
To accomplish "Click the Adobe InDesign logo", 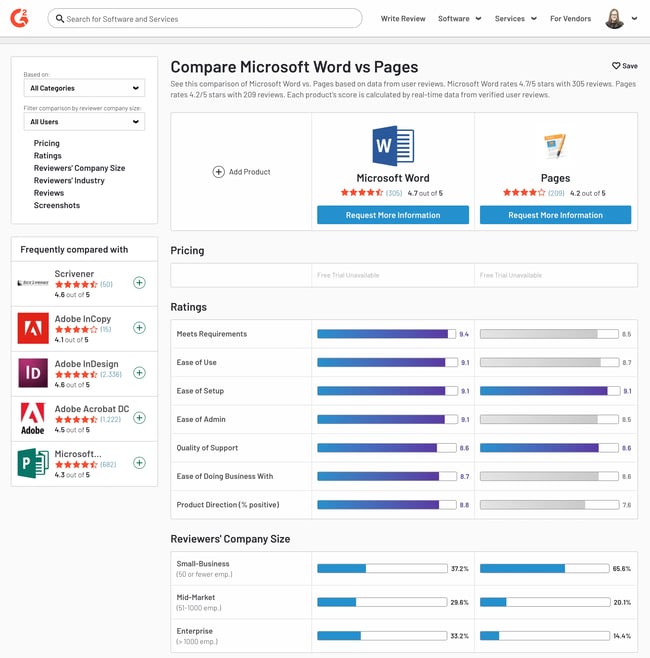I will [33, 373].
